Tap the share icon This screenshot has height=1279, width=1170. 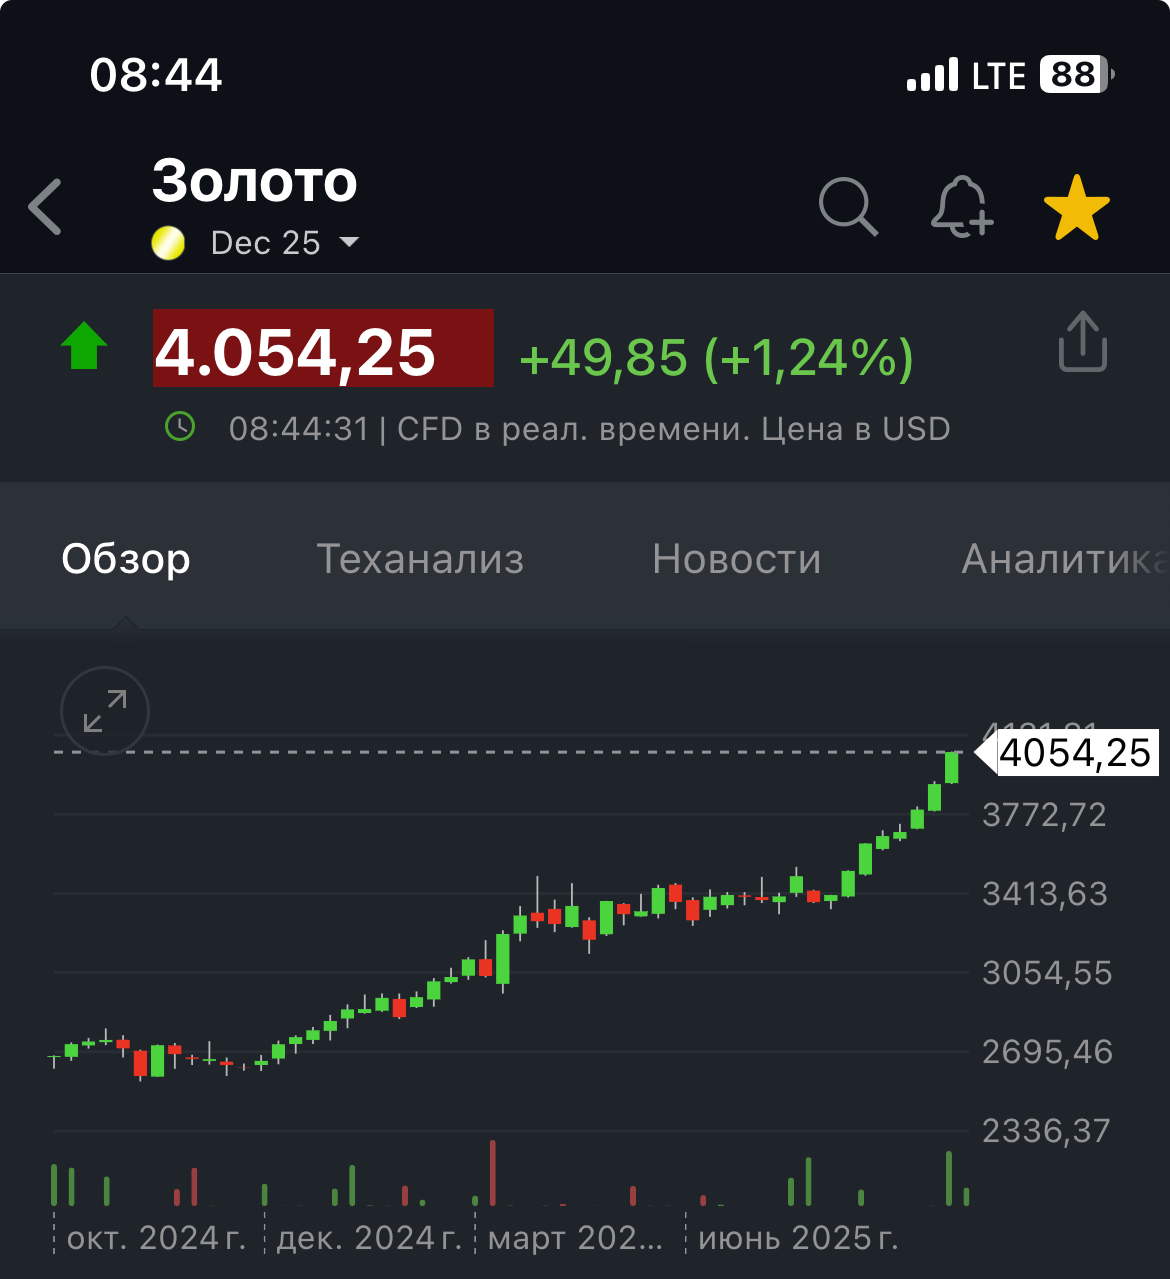(1082, 342)
